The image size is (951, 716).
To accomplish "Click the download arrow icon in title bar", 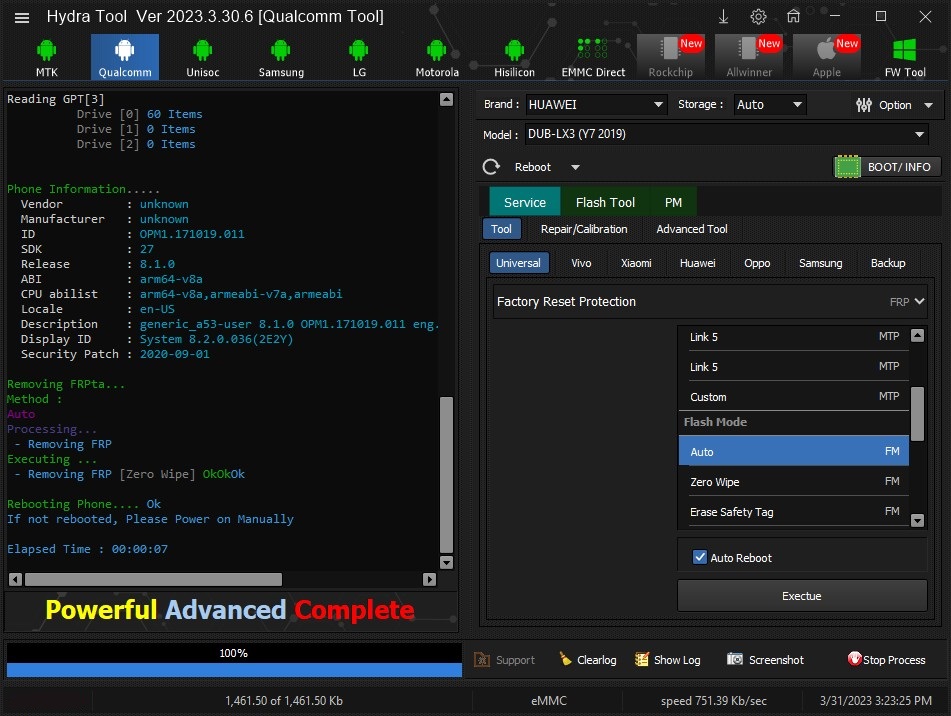I will pyautogui.click(x=724, y=17).
